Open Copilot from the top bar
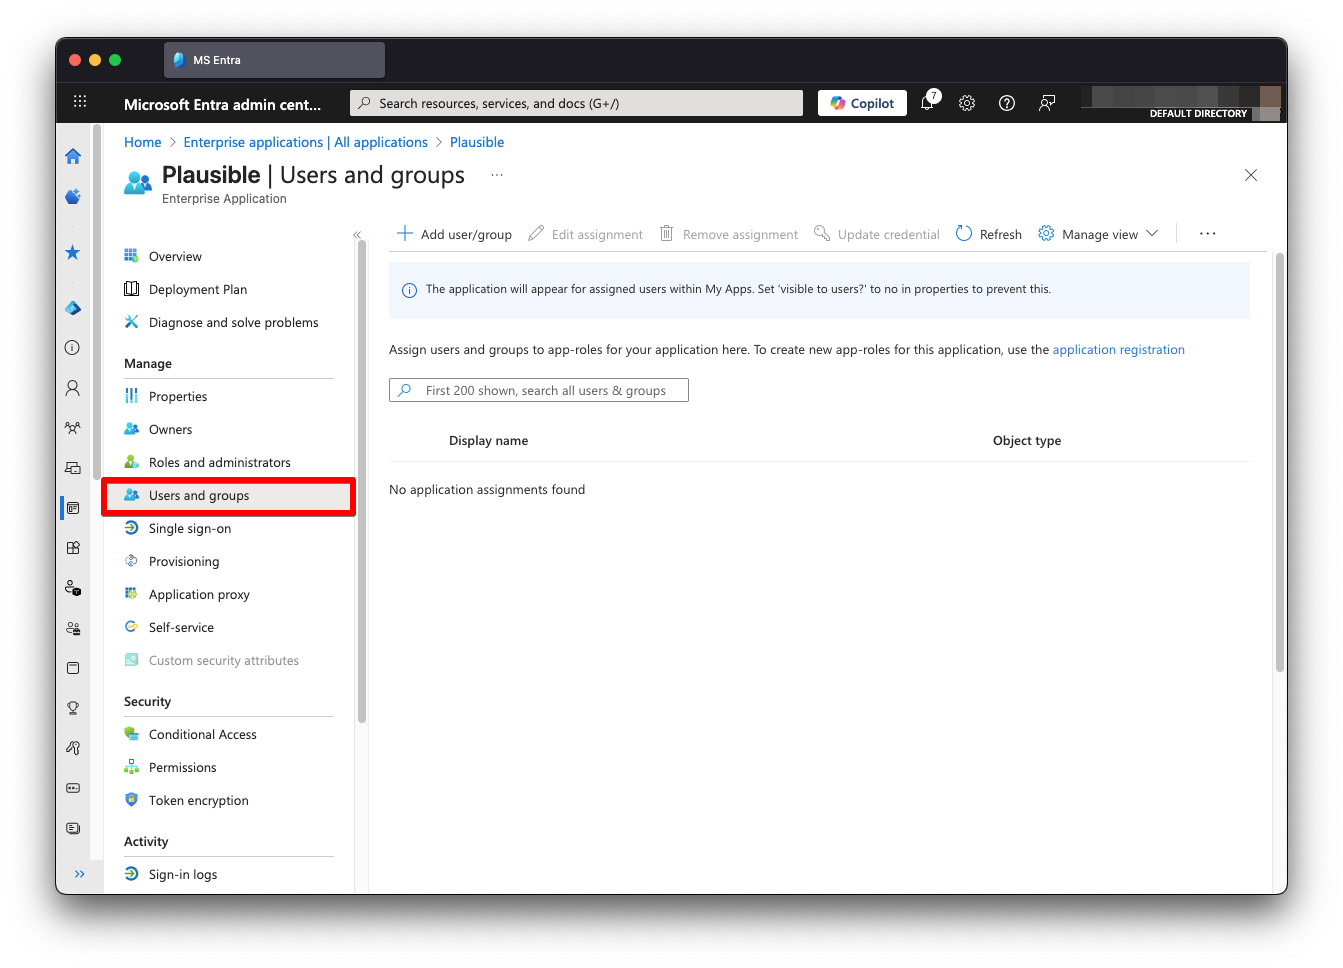The image size is (1343, 968). 861,102
